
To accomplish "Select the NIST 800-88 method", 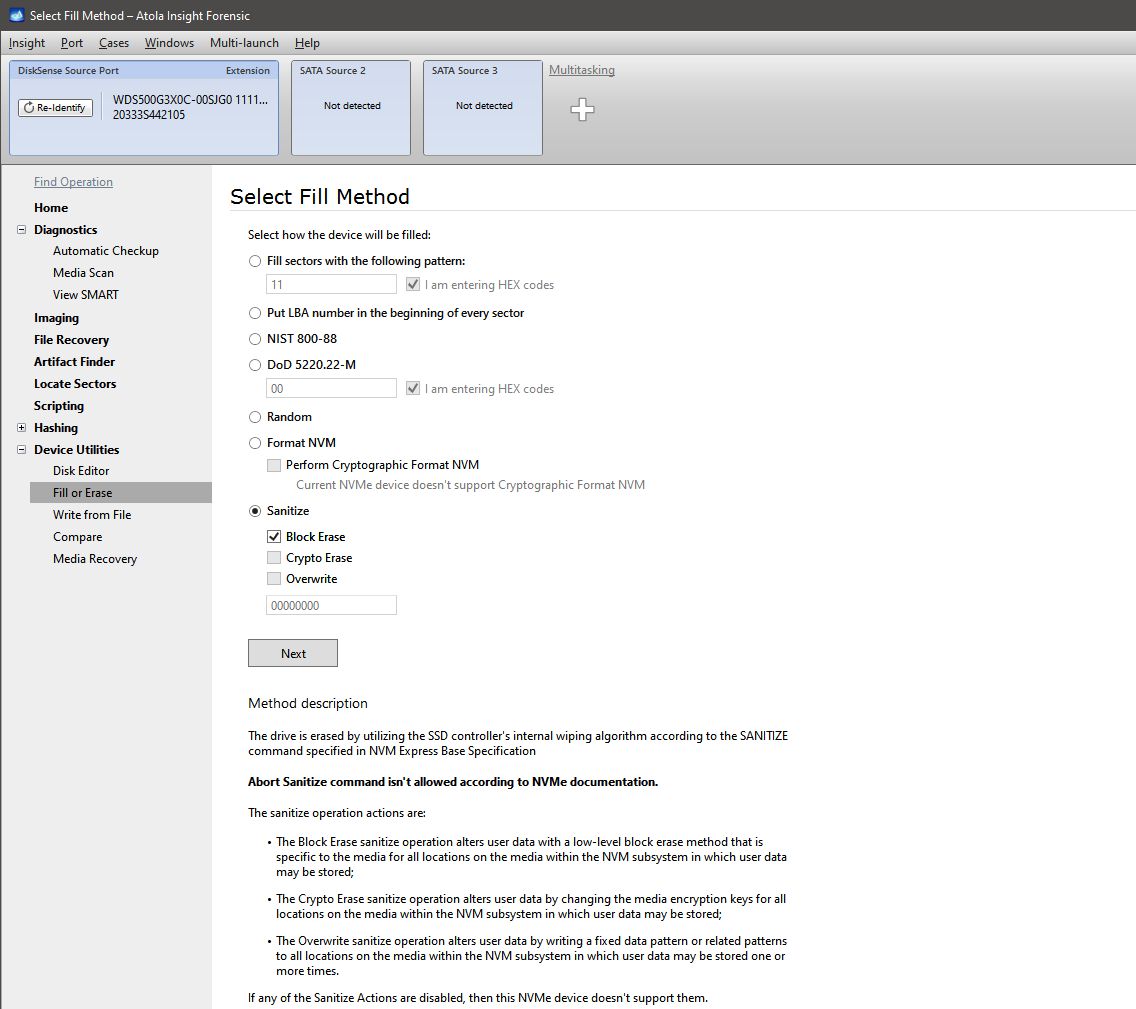I will 255,339.
